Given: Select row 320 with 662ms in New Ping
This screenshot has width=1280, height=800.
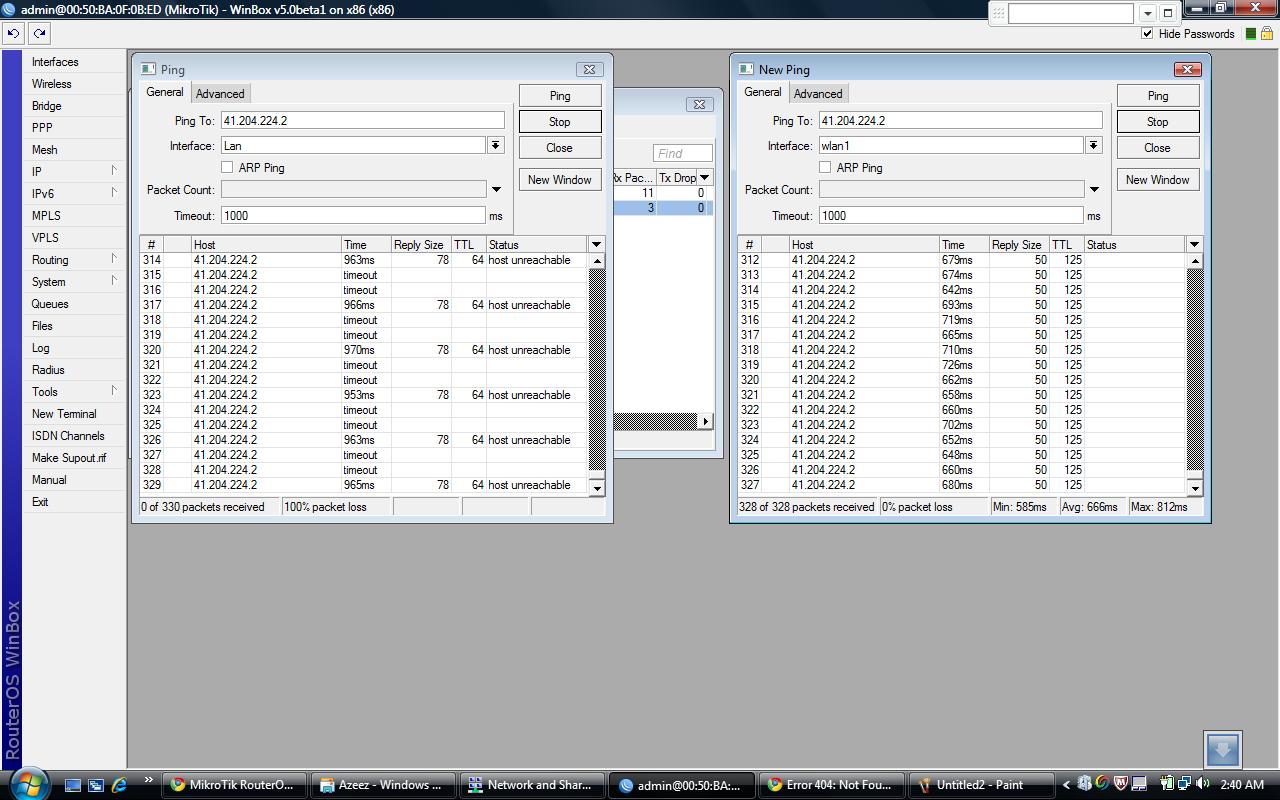Looking at the screenshot, I should coord(962,380).
